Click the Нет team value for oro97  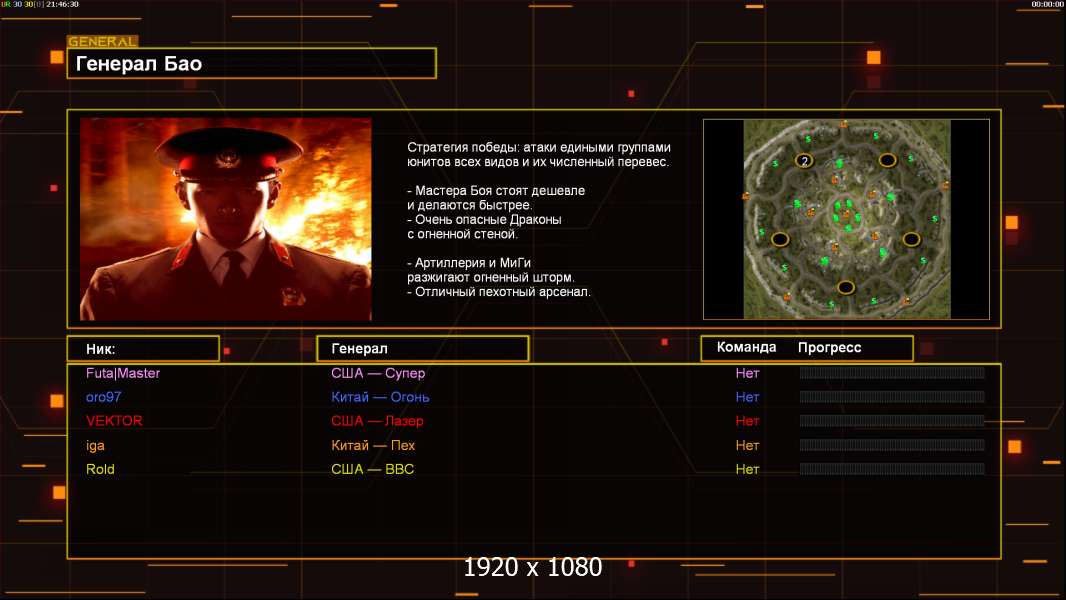pyautogui.click(x=747, y=397)
